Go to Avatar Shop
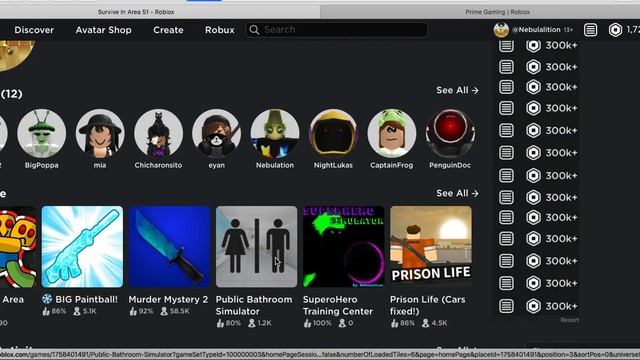The width and height of the screenshot is (640, 360). pos(103,30)
